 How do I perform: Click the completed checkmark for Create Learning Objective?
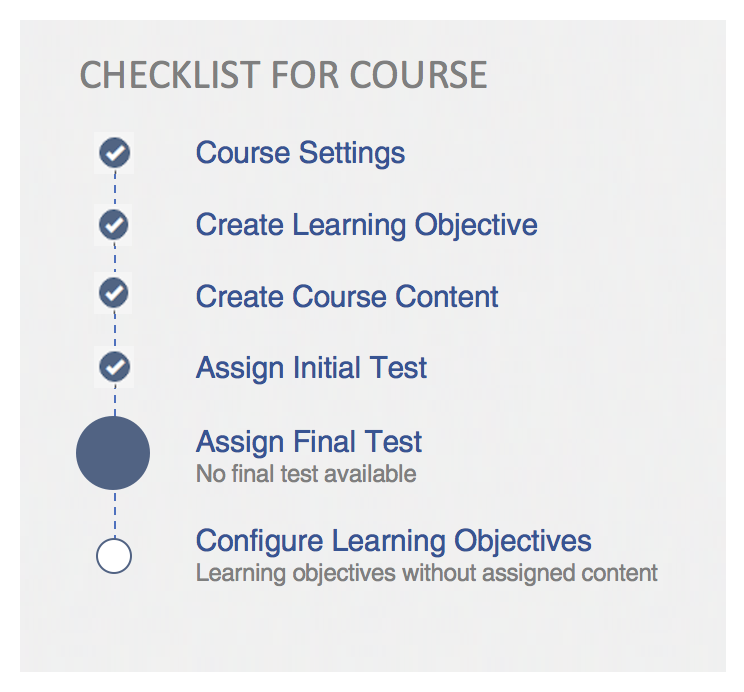pyautogui.click(x=115, y=224)
